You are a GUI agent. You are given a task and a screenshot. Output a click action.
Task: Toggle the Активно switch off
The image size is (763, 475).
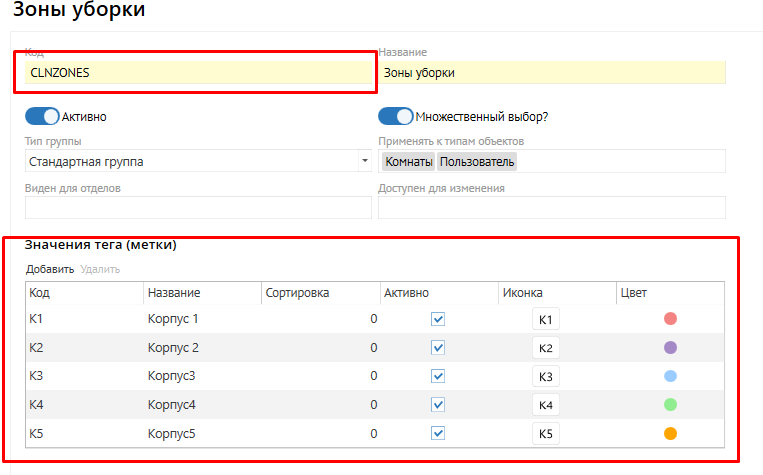pos(42,116)
